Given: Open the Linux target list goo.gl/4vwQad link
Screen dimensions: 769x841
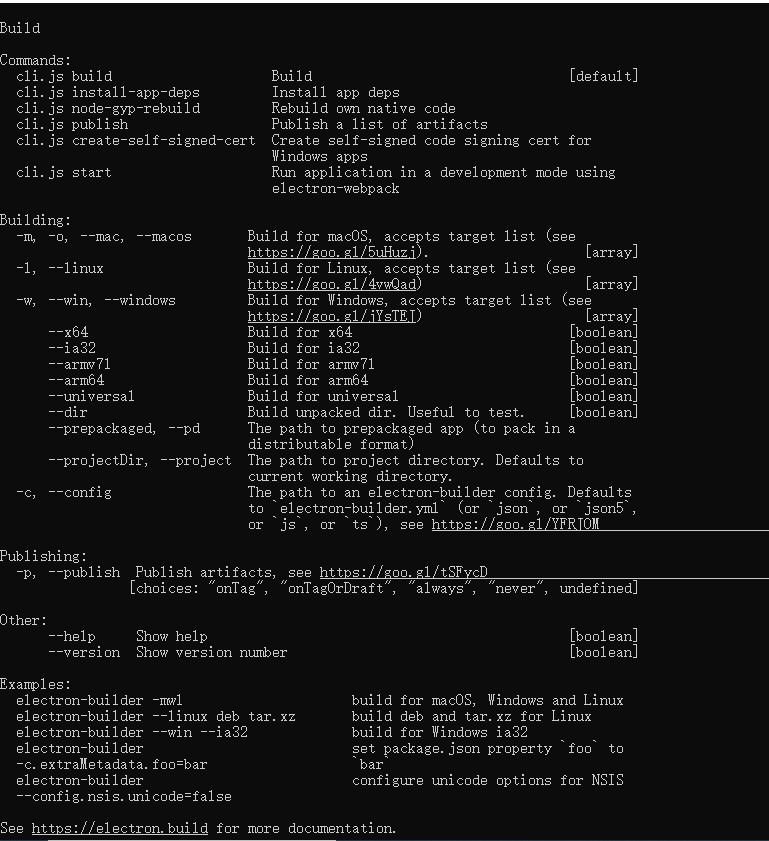Looking at the screenshot, I should click(332, 284).
